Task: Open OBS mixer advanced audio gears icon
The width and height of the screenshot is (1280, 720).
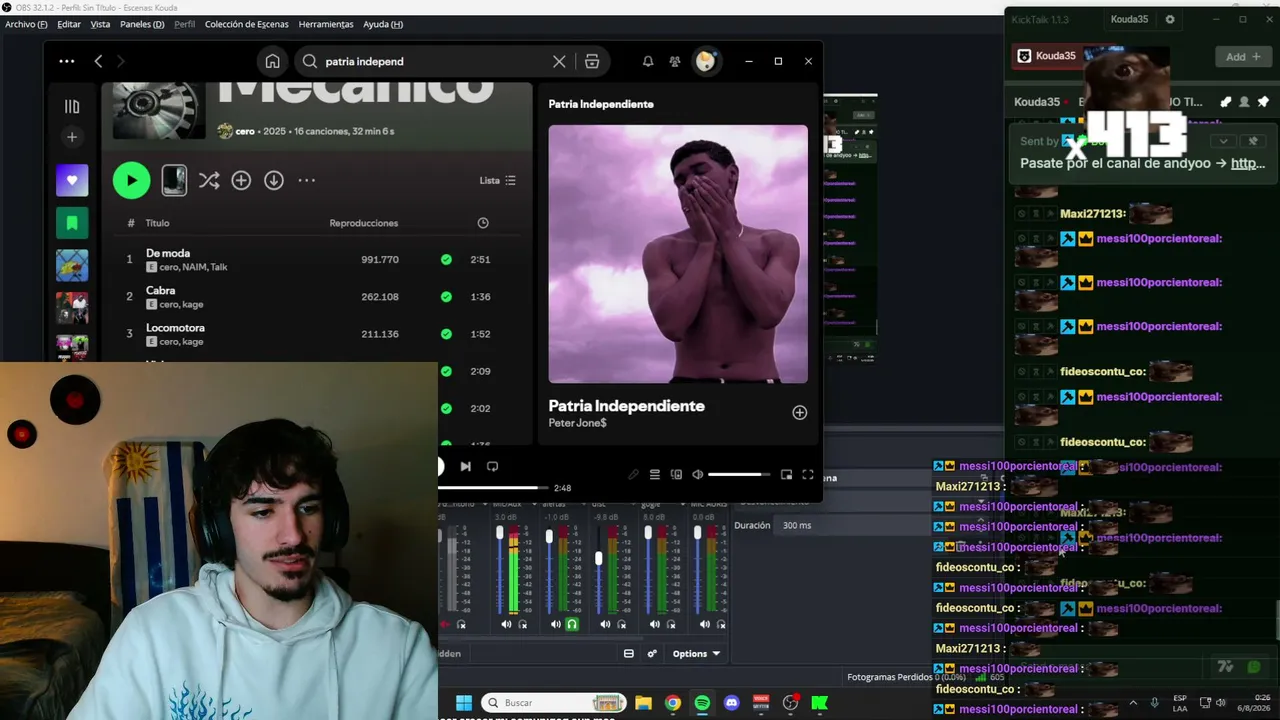Action: (652, 654)
